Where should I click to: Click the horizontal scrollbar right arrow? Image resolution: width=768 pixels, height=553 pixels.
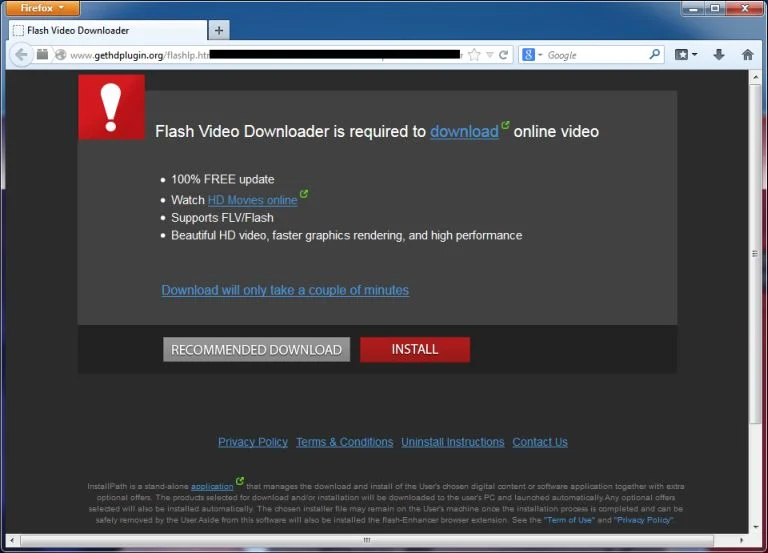click(741, 540)
